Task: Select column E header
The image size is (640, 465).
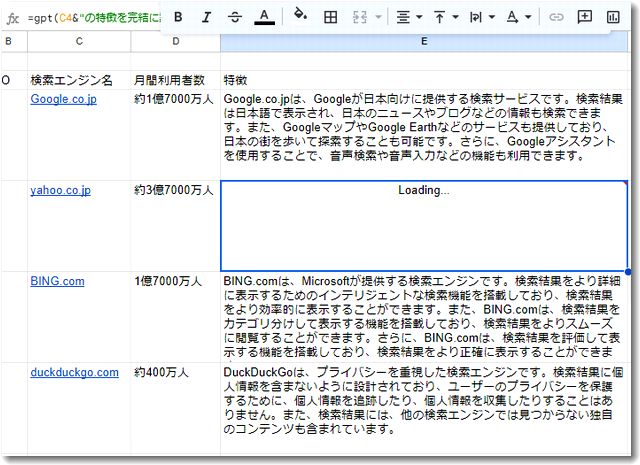Action: (424, 41)
